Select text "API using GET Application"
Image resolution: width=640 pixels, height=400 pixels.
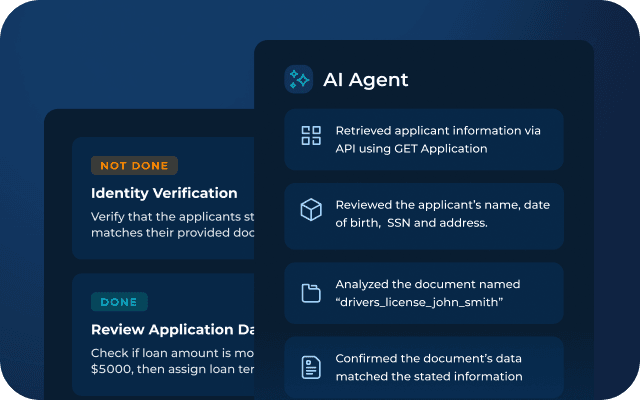point(411,149)
